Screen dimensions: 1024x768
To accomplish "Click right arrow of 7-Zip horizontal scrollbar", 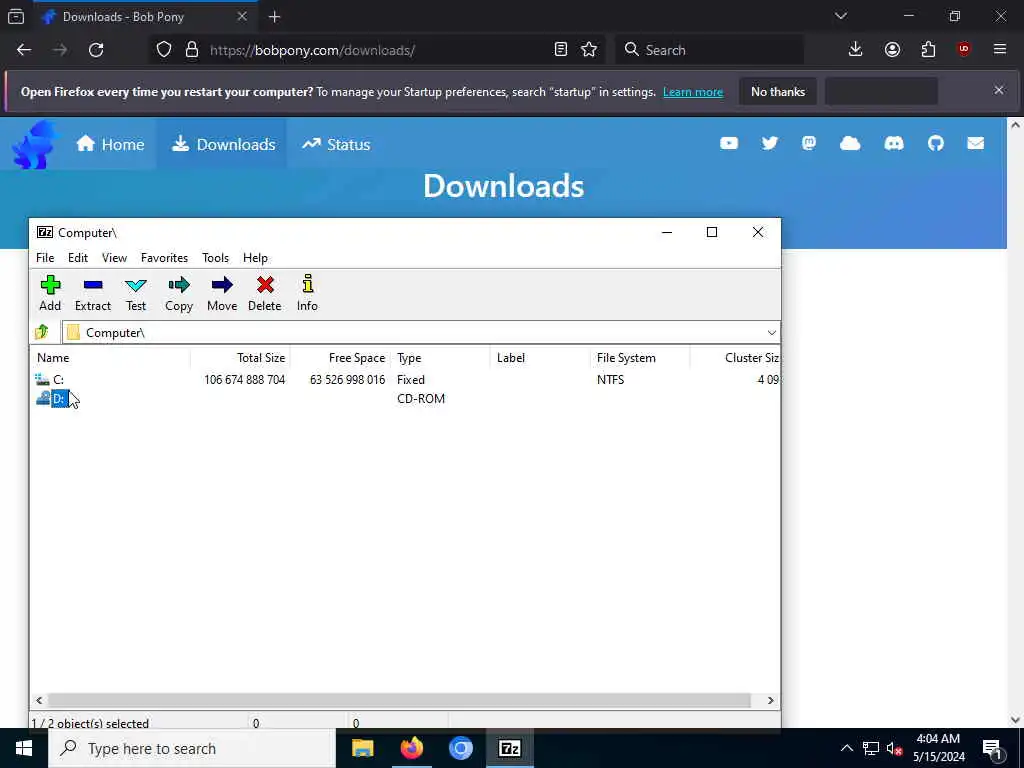I will (771, 700).
